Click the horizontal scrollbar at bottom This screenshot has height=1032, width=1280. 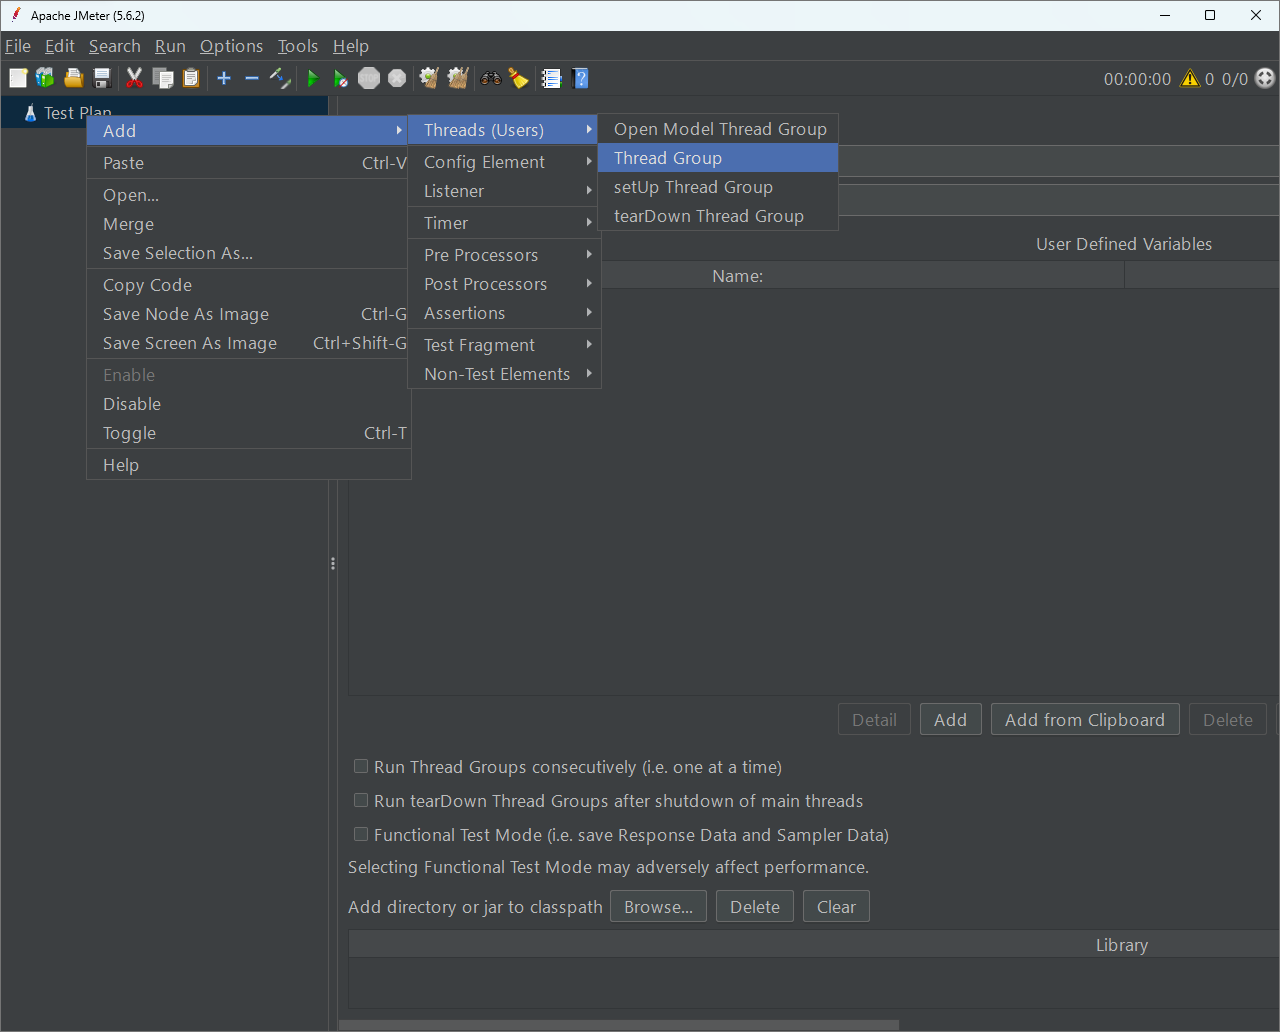click(618, 1024)
